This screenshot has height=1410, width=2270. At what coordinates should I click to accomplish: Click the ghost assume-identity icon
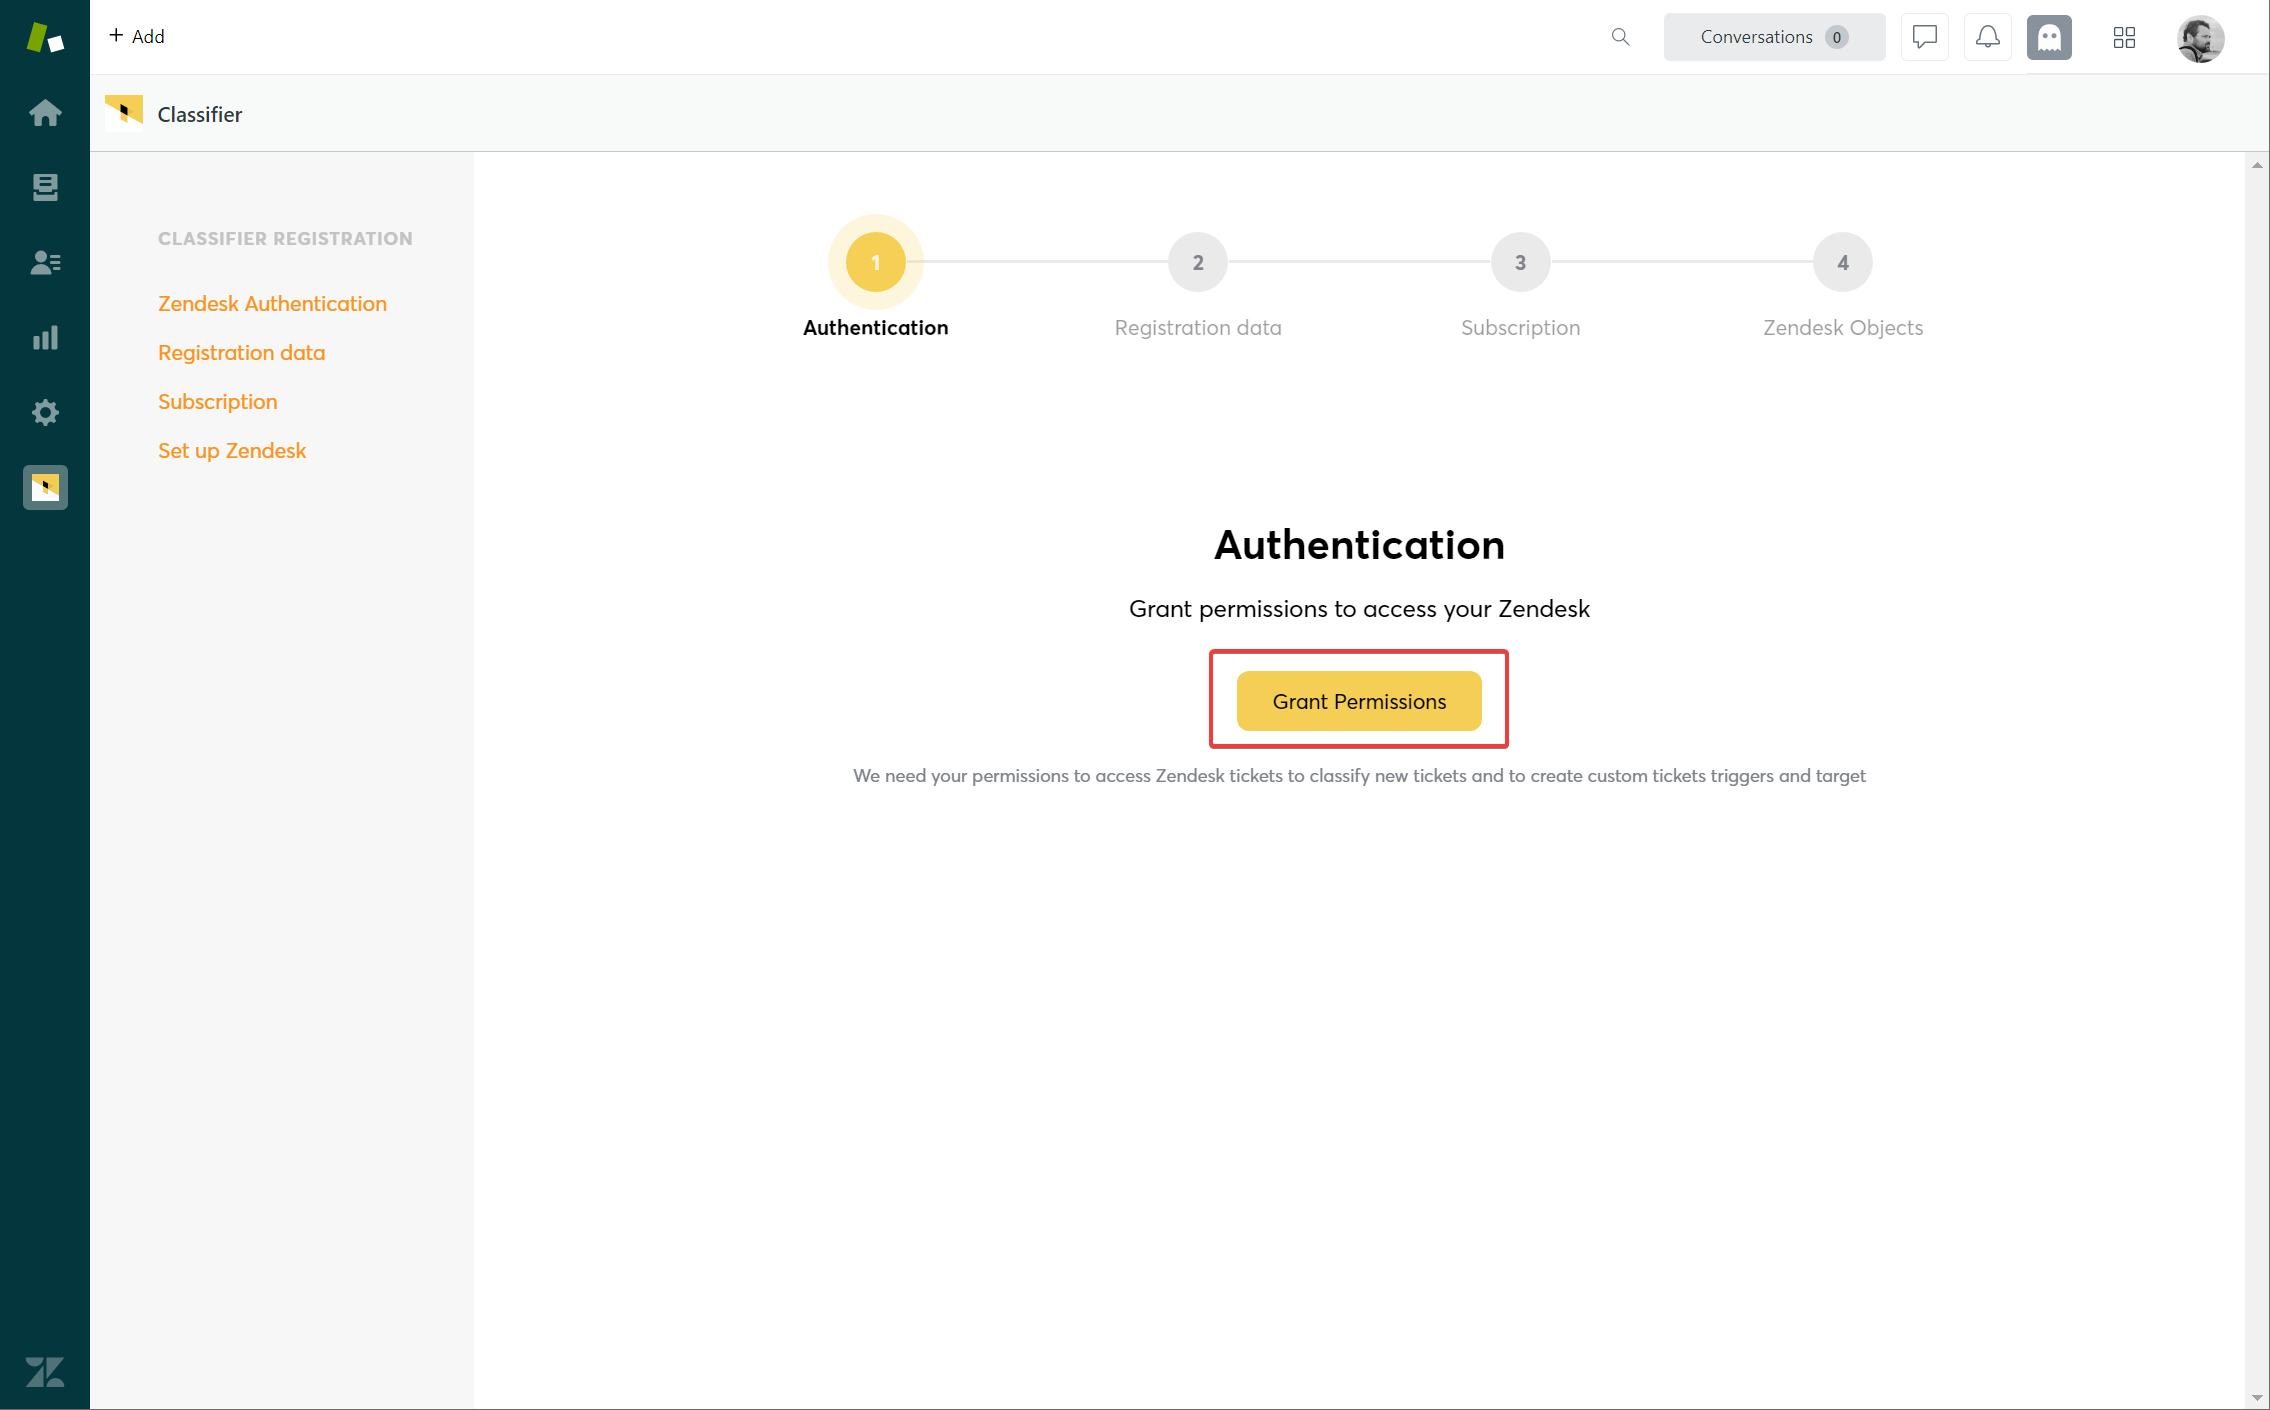2049,36
